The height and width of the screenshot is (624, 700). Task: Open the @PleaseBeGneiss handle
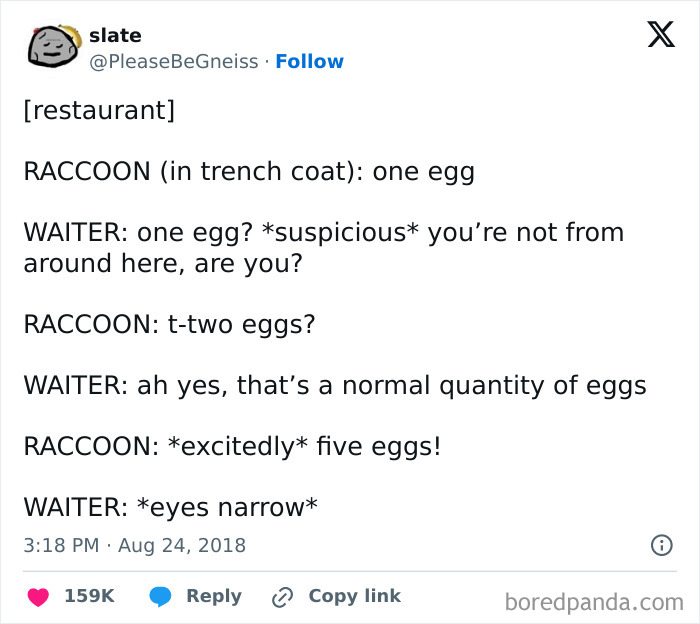[176, 61]
